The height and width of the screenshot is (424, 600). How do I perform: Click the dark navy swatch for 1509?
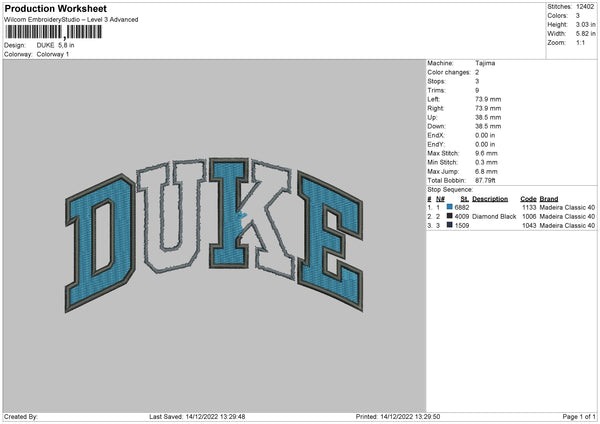pyautogui.click(x=450, y=225)
